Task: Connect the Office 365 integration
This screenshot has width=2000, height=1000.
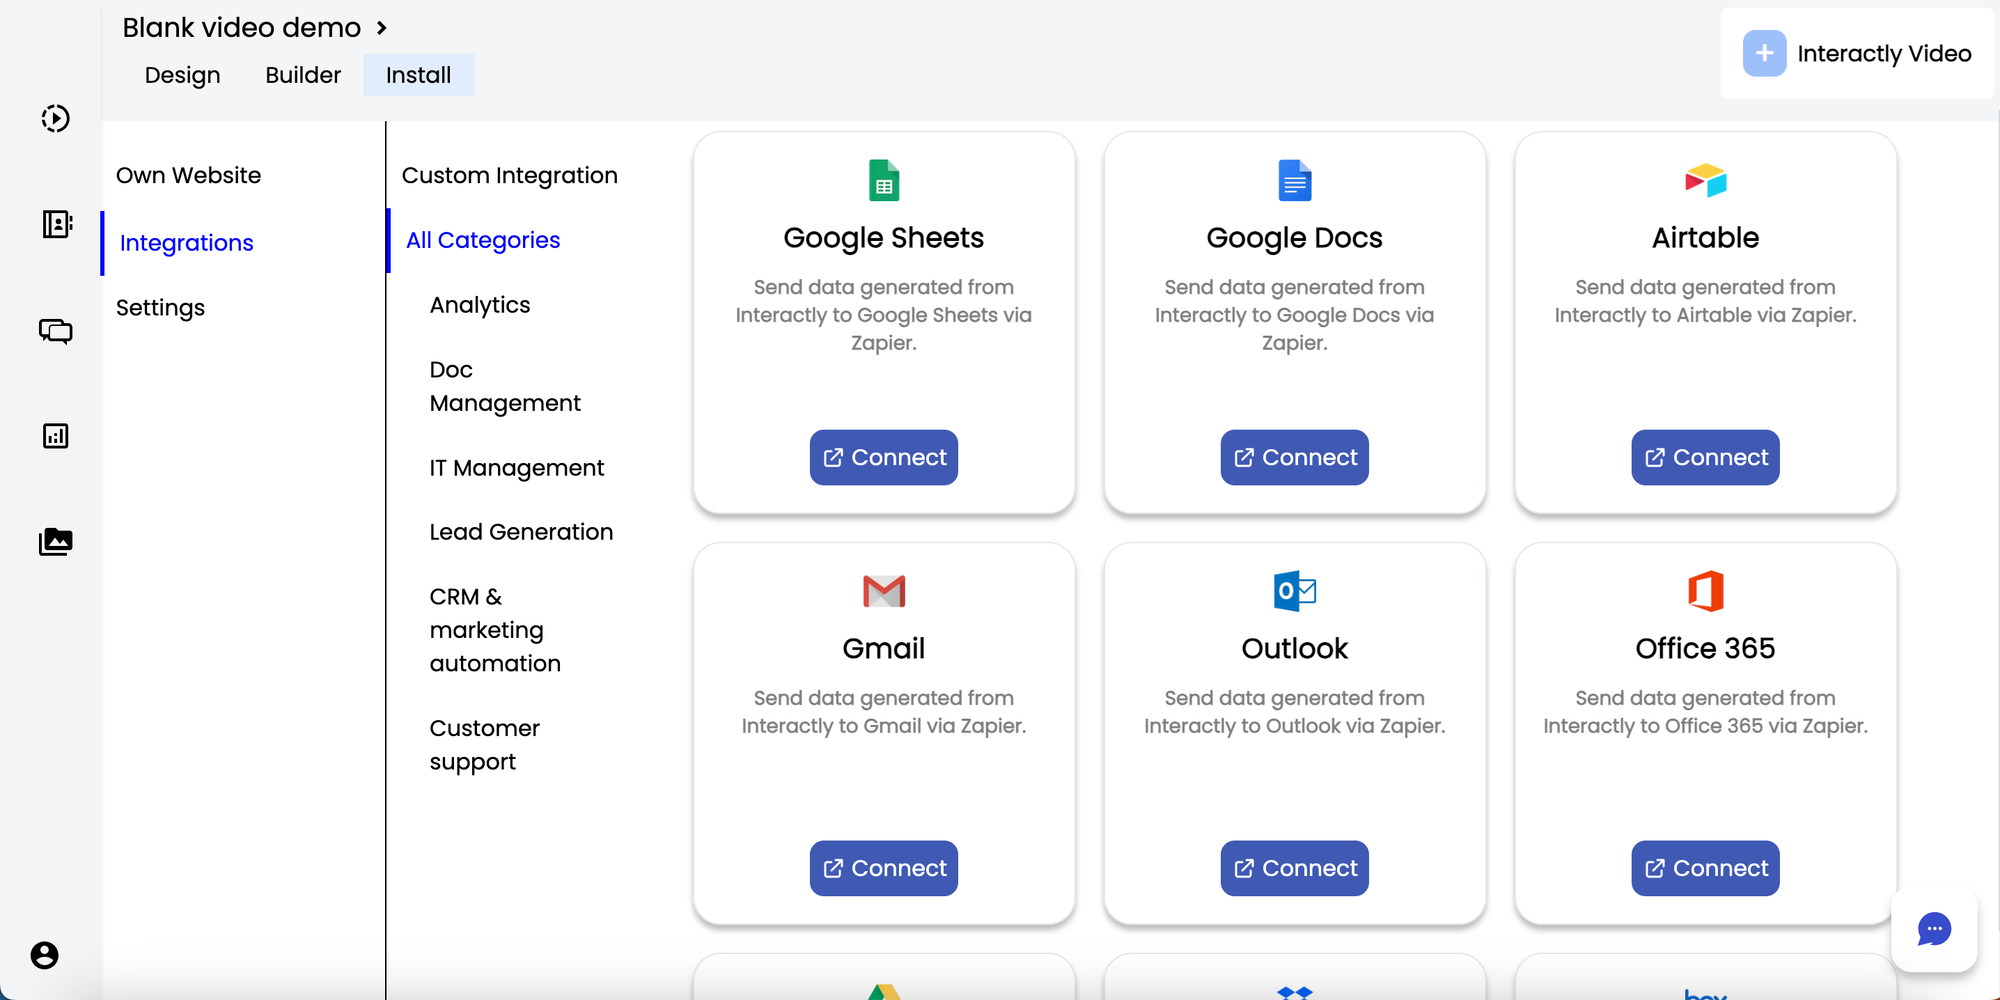Action: 1705,868
